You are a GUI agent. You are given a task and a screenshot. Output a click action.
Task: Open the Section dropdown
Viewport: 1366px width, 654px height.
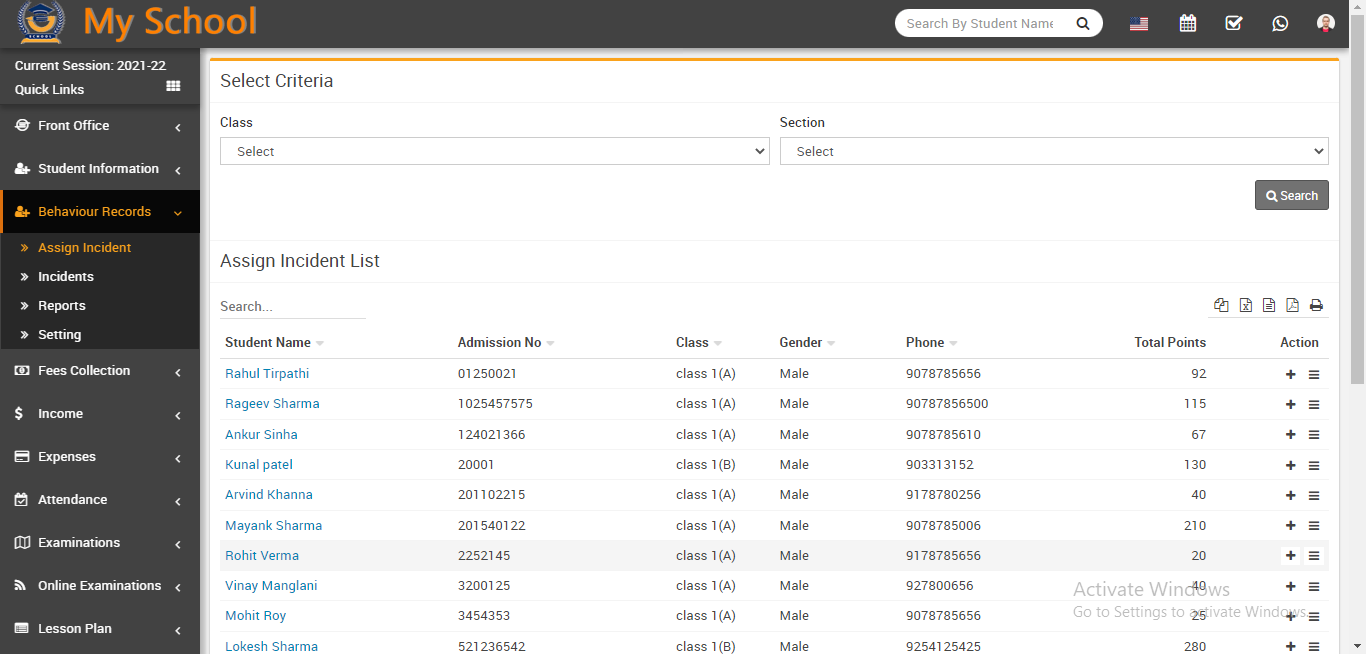click(1053, 152)
